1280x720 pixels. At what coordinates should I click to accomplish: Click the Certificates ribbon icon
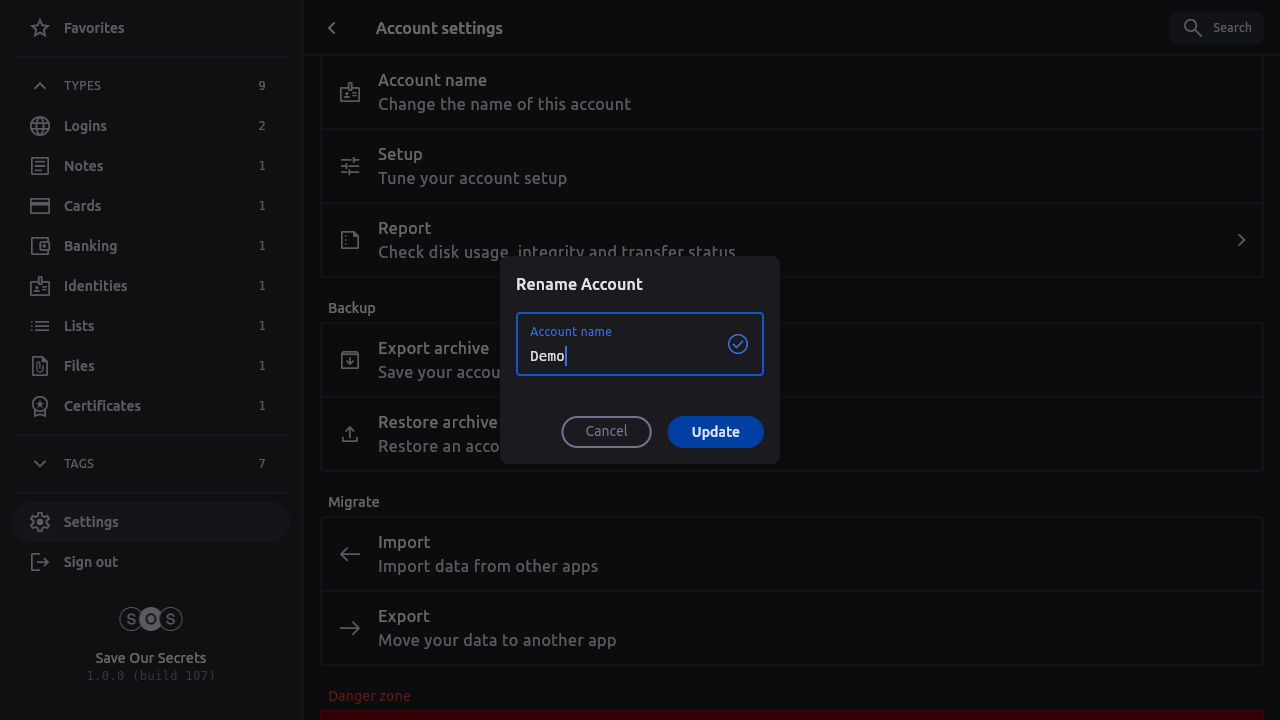(40, 406)
